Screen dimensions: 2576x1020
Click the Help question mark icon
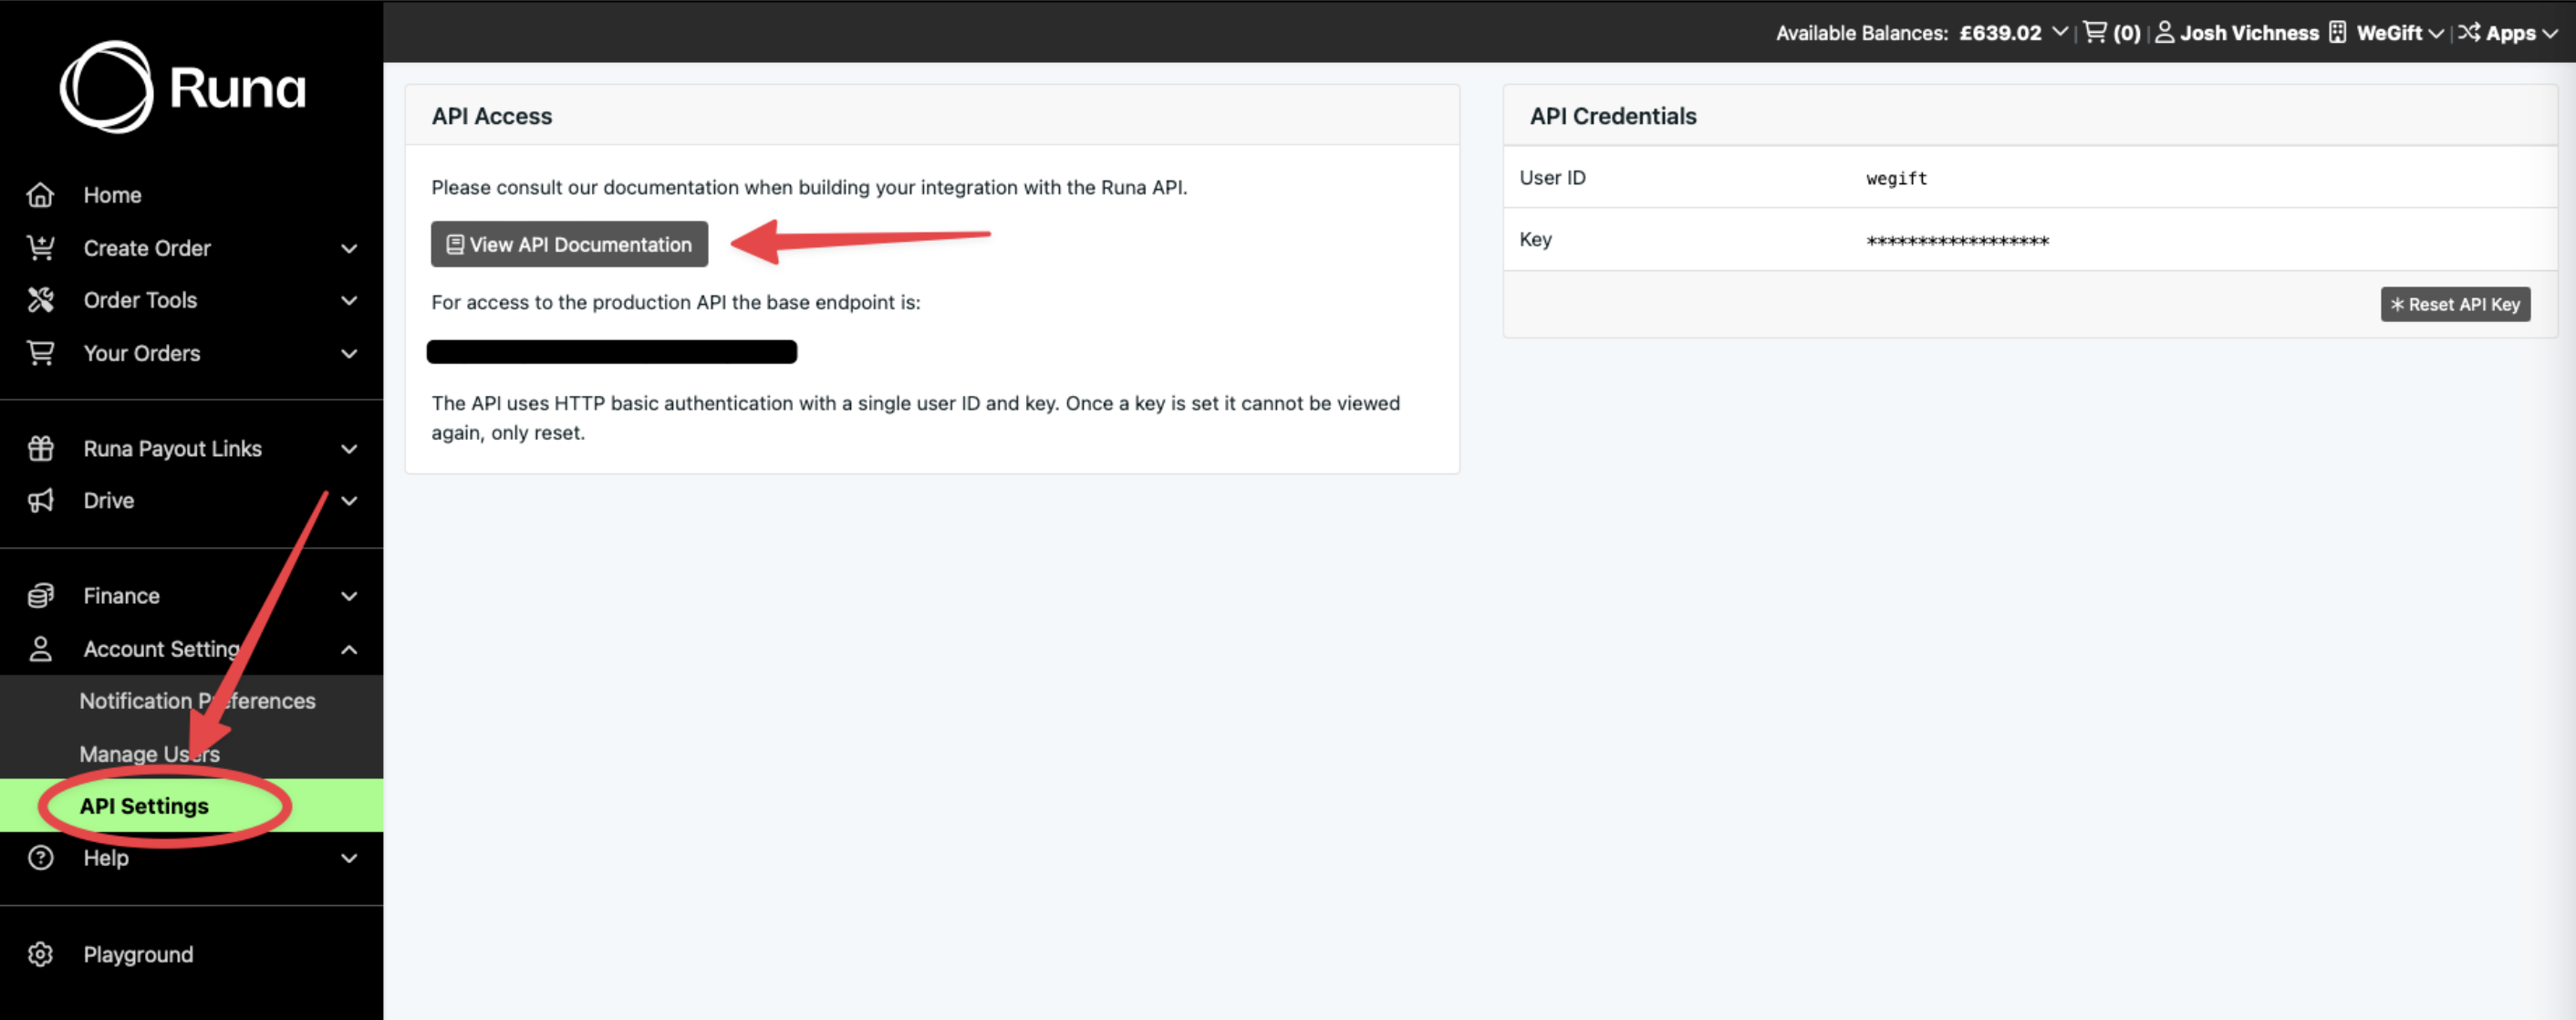[x=40, y=857]
